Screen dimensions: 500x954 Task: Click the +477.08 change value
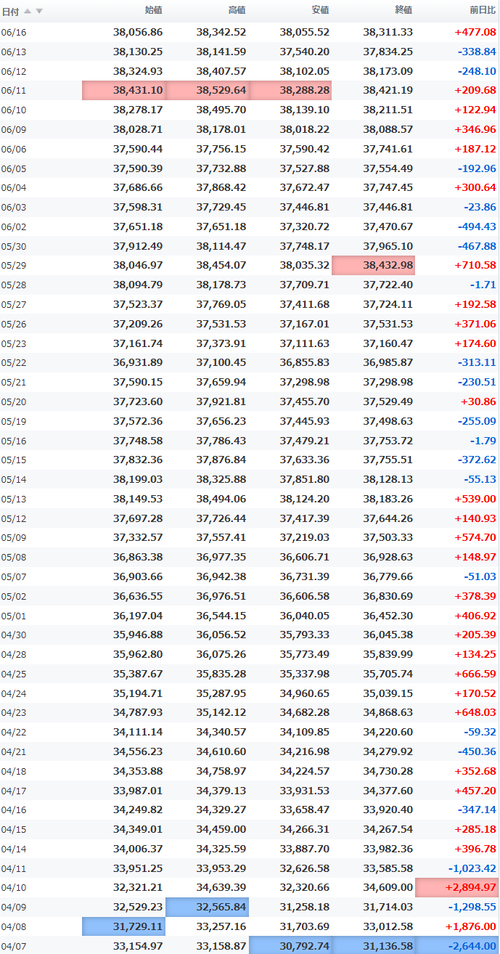pyautogui.click(x=475, y=32)
